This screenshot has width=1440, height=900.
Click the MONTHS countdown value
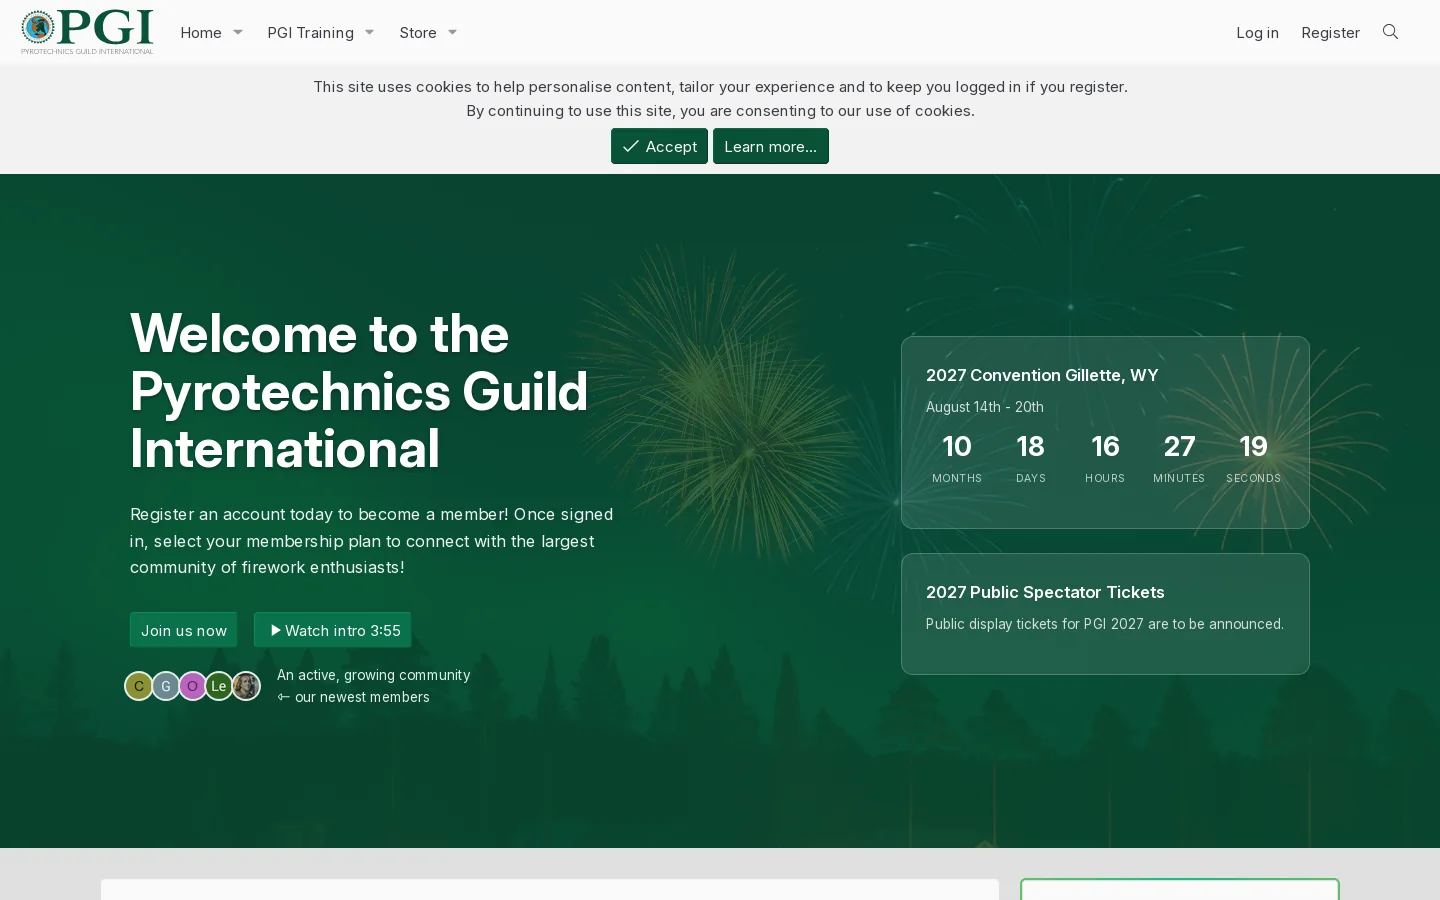[957, 446]
